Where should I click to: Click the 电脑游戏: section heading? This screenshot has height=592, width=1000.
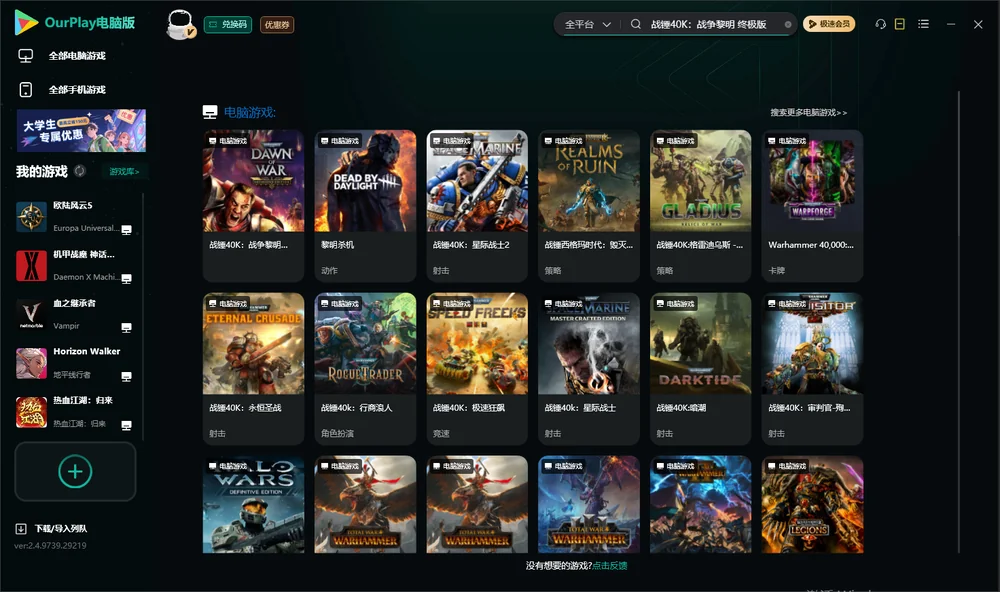click(249, 112)
